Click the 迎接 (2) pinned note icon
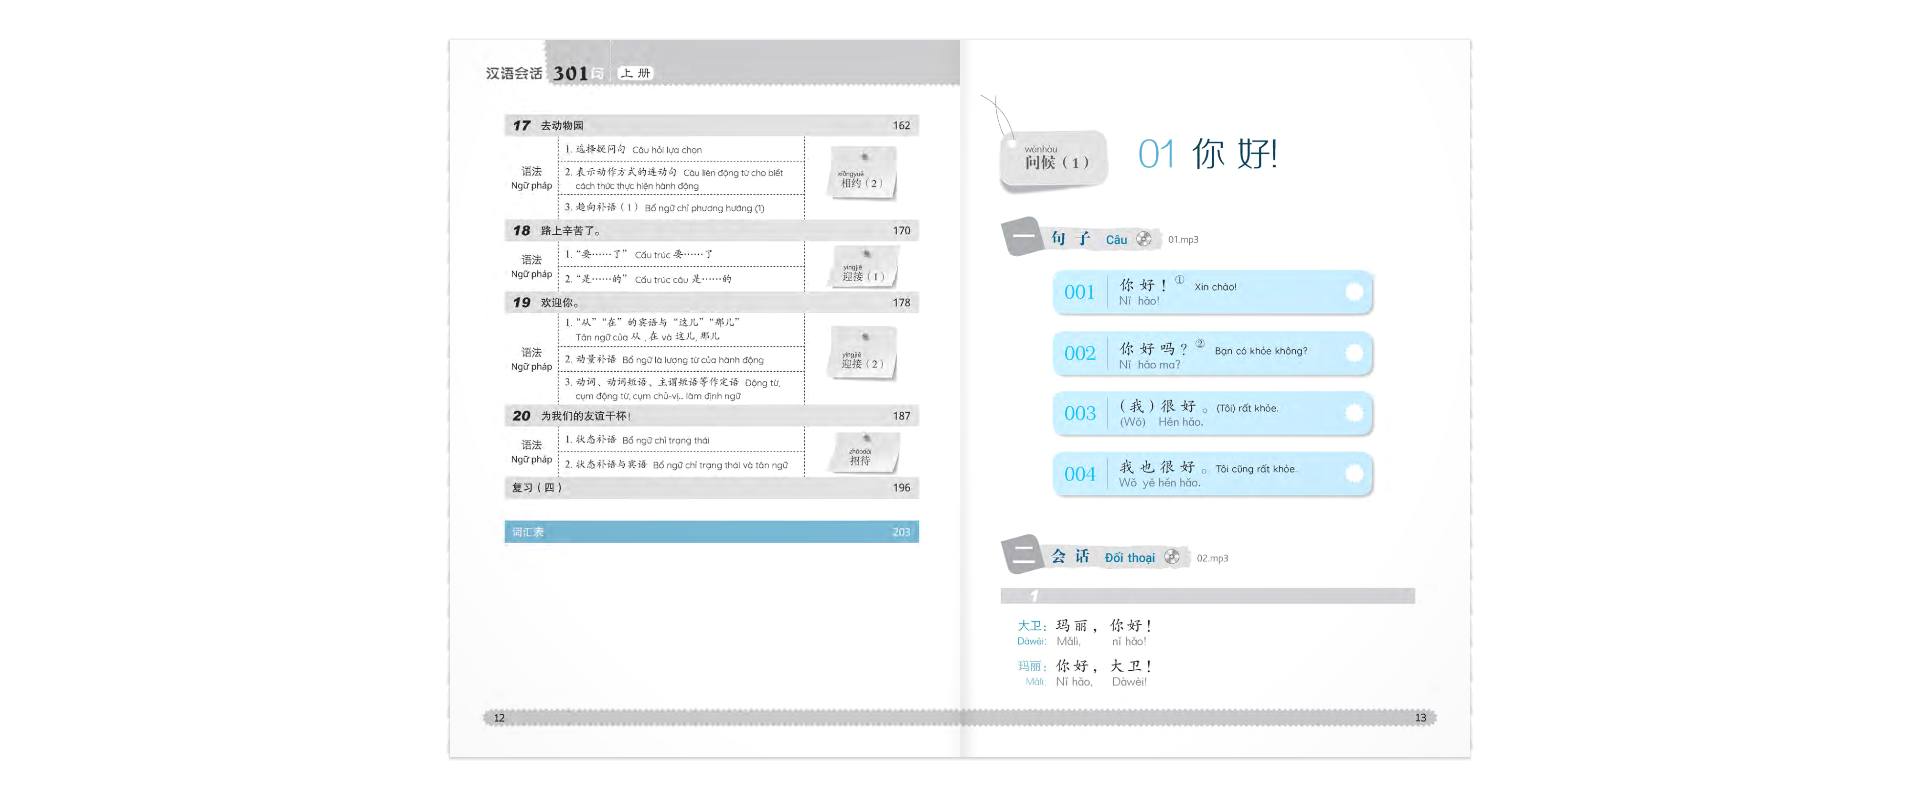Viewport: 1920px width, 797px height. coord(863,355)
